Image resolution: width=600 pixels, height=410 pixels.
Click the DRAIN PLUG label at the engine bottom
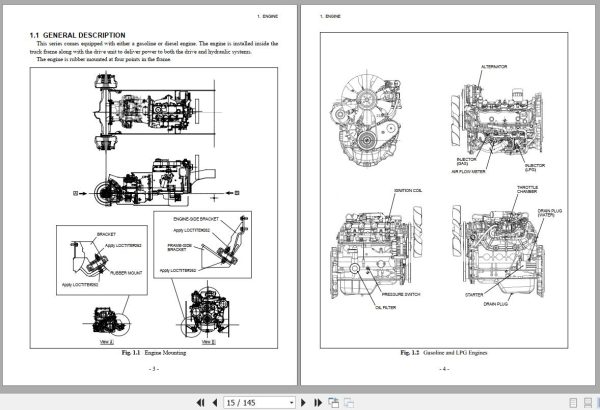click(x=496, y=304)
